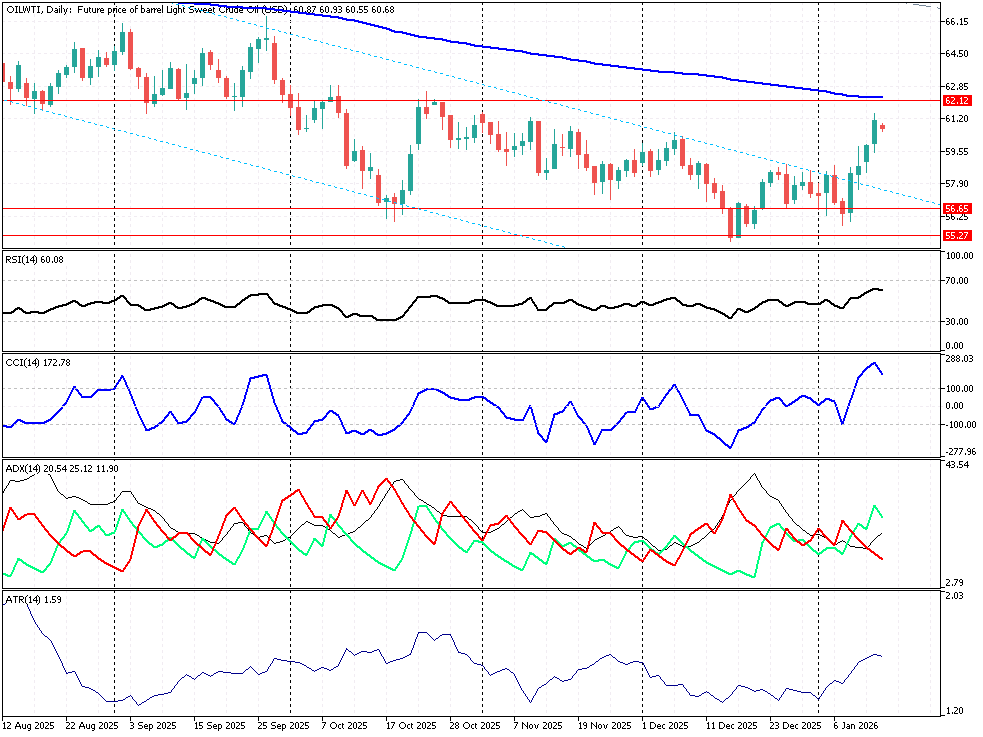Click the 6 Jan 2026 date label

[x=855, y=725]
